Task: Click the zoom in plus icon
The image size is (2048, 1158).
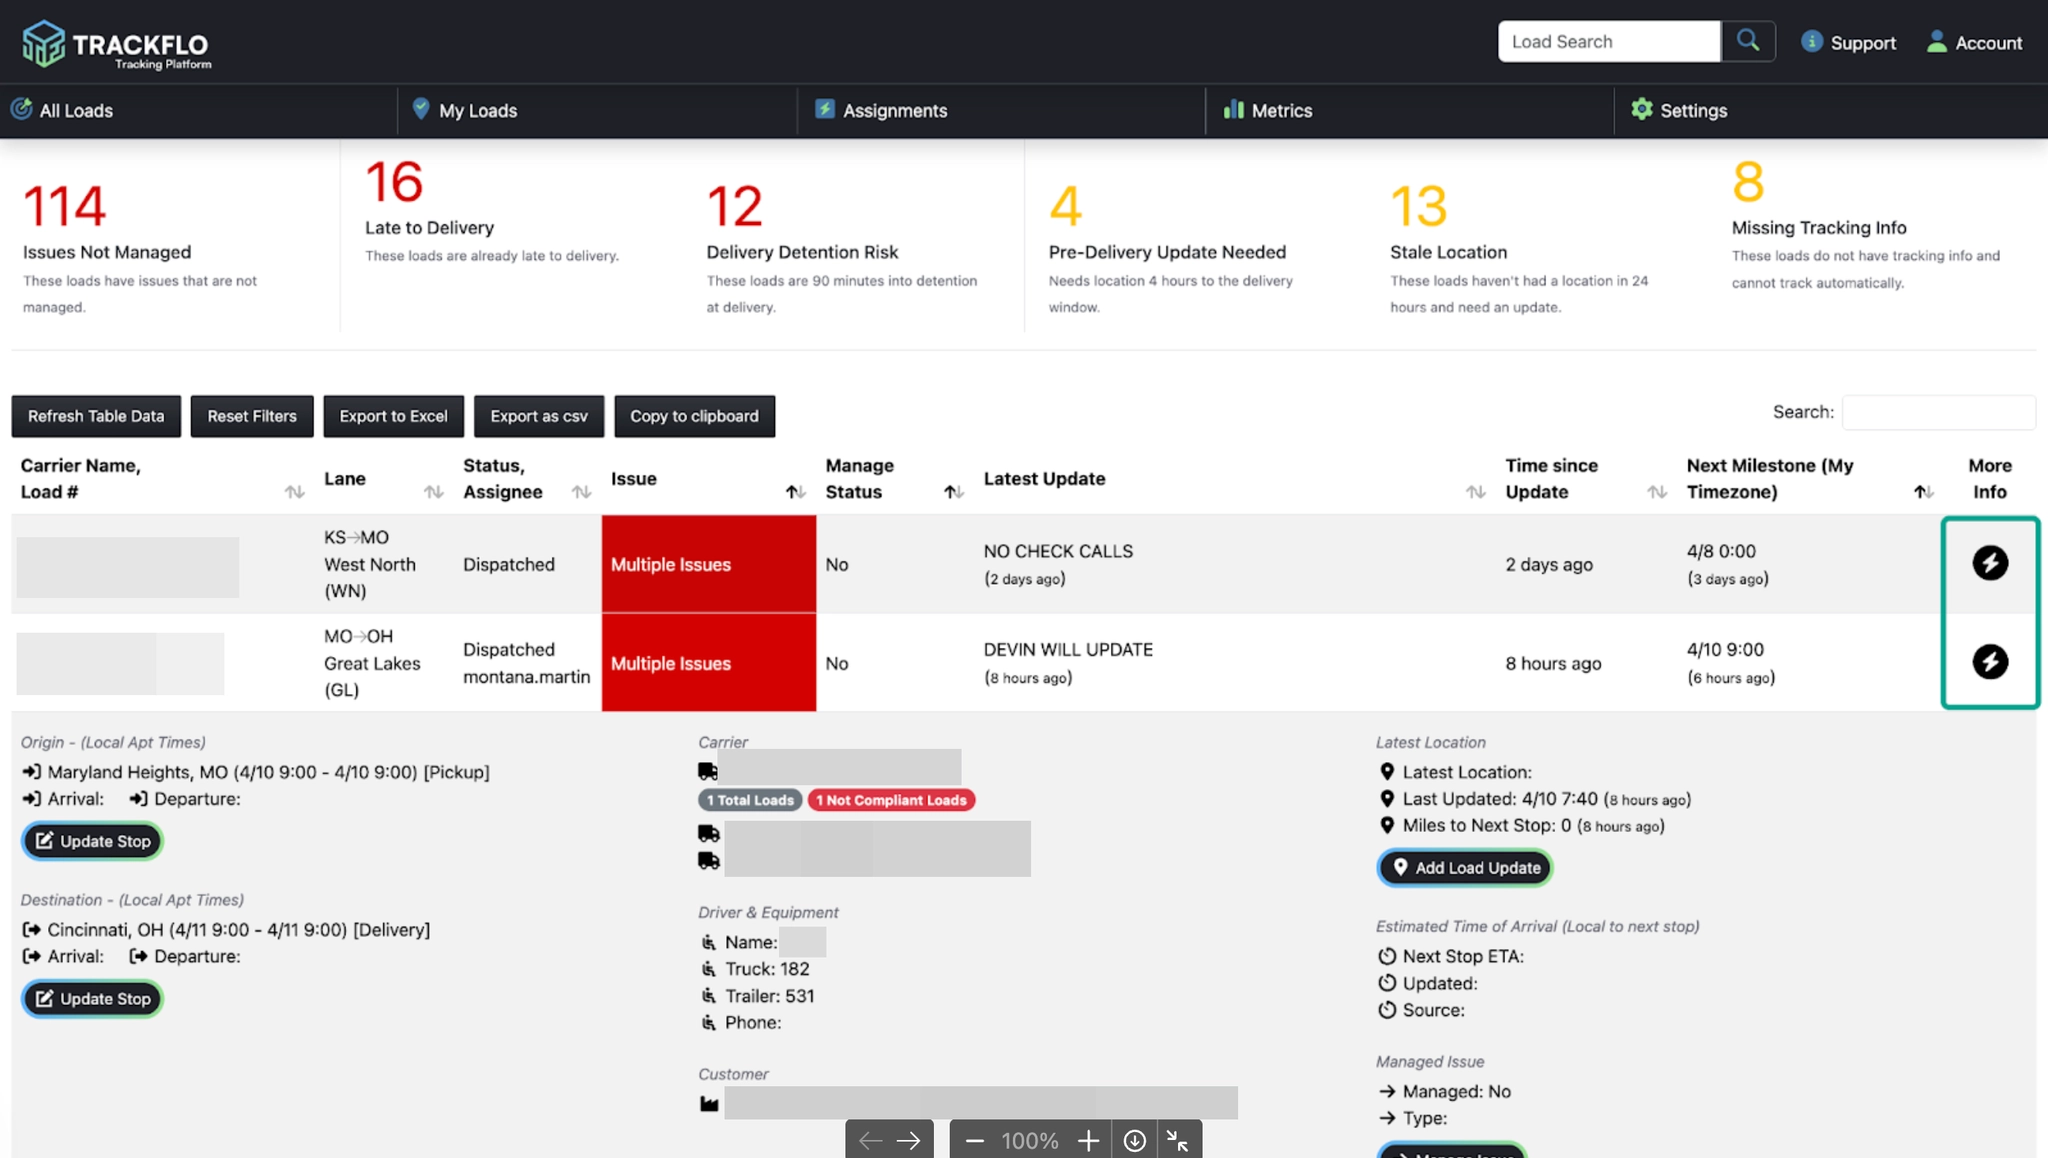Action: (1088, 1140)
